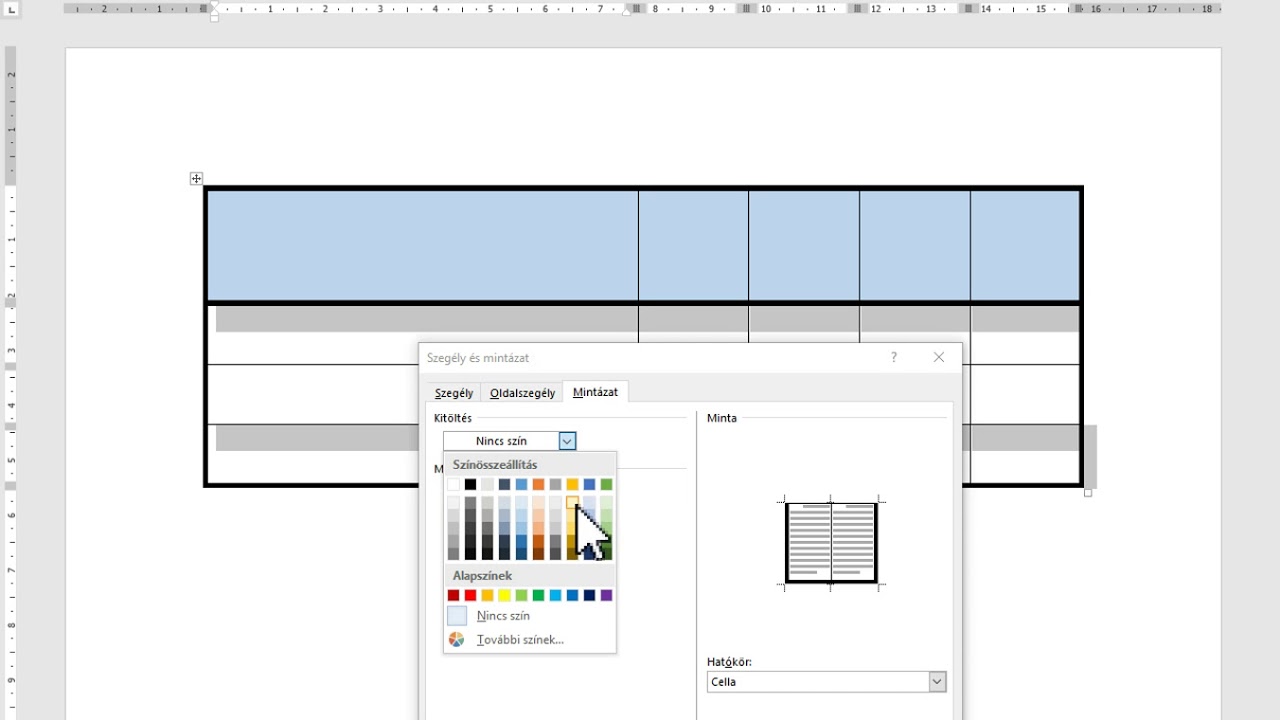The height and width of the screenshot is (720, 1280).
Task: Pick the highlighted light gold tint swatch
Action: coord(573,503)
